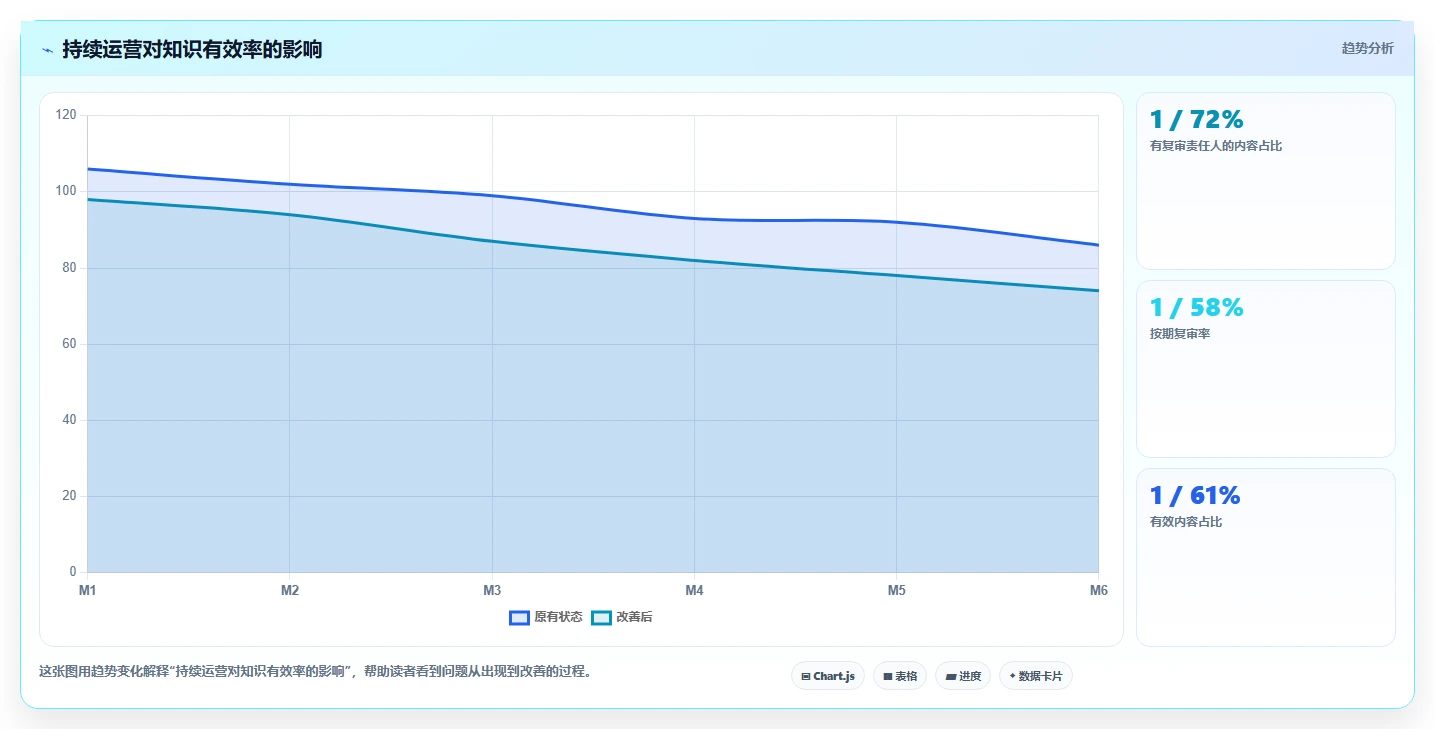
Task: Click the M2 x-axis label
Action: click(x=290, y=591)
